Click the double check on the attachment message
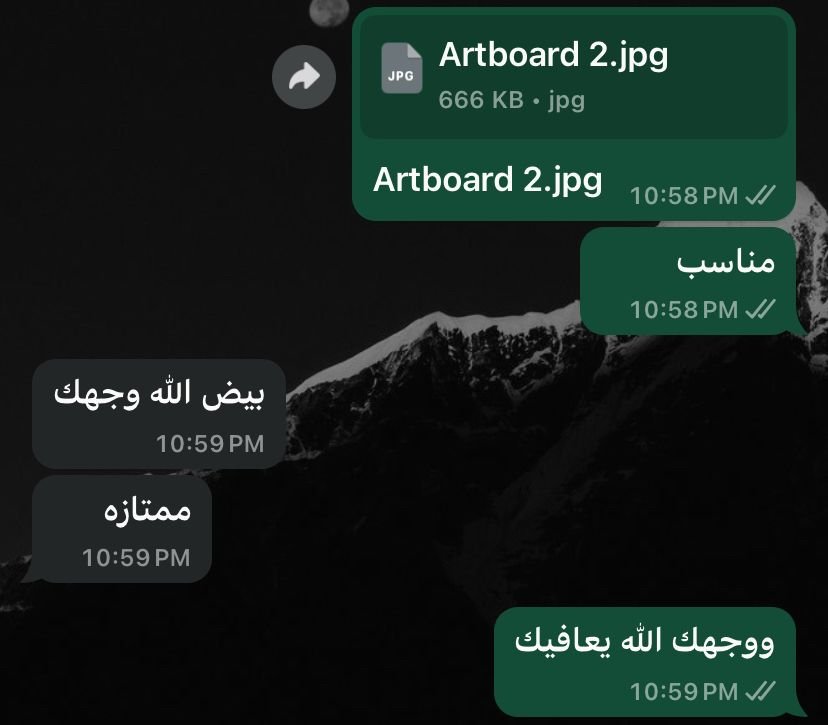 coord(760,195)
